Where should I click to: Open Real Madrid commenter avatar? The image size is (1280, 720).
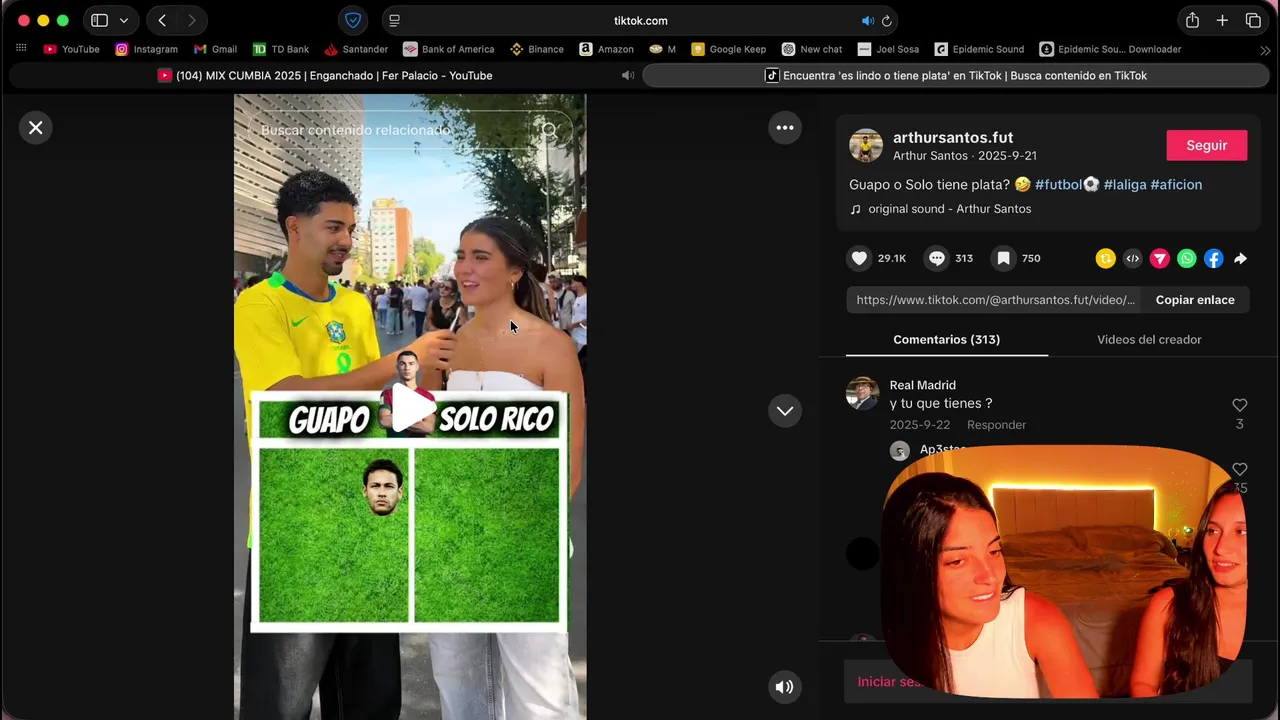(x=863, y=393)
